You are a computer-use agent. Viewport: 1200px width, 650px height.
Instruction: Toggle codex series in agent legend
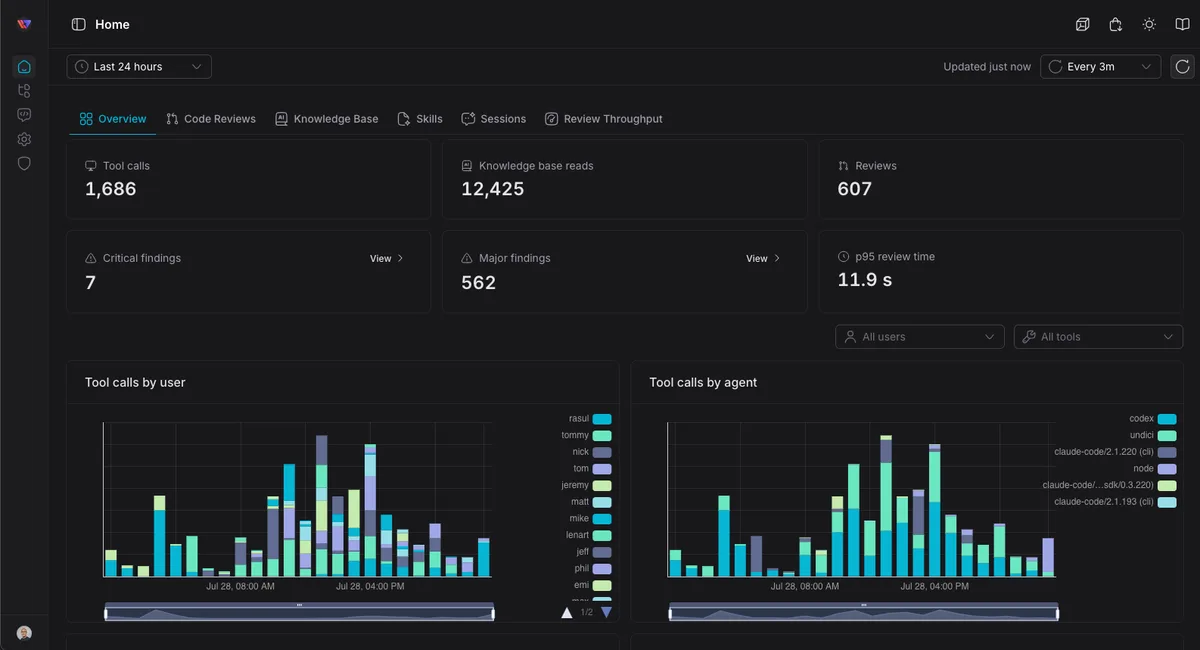coord(1153,419)
